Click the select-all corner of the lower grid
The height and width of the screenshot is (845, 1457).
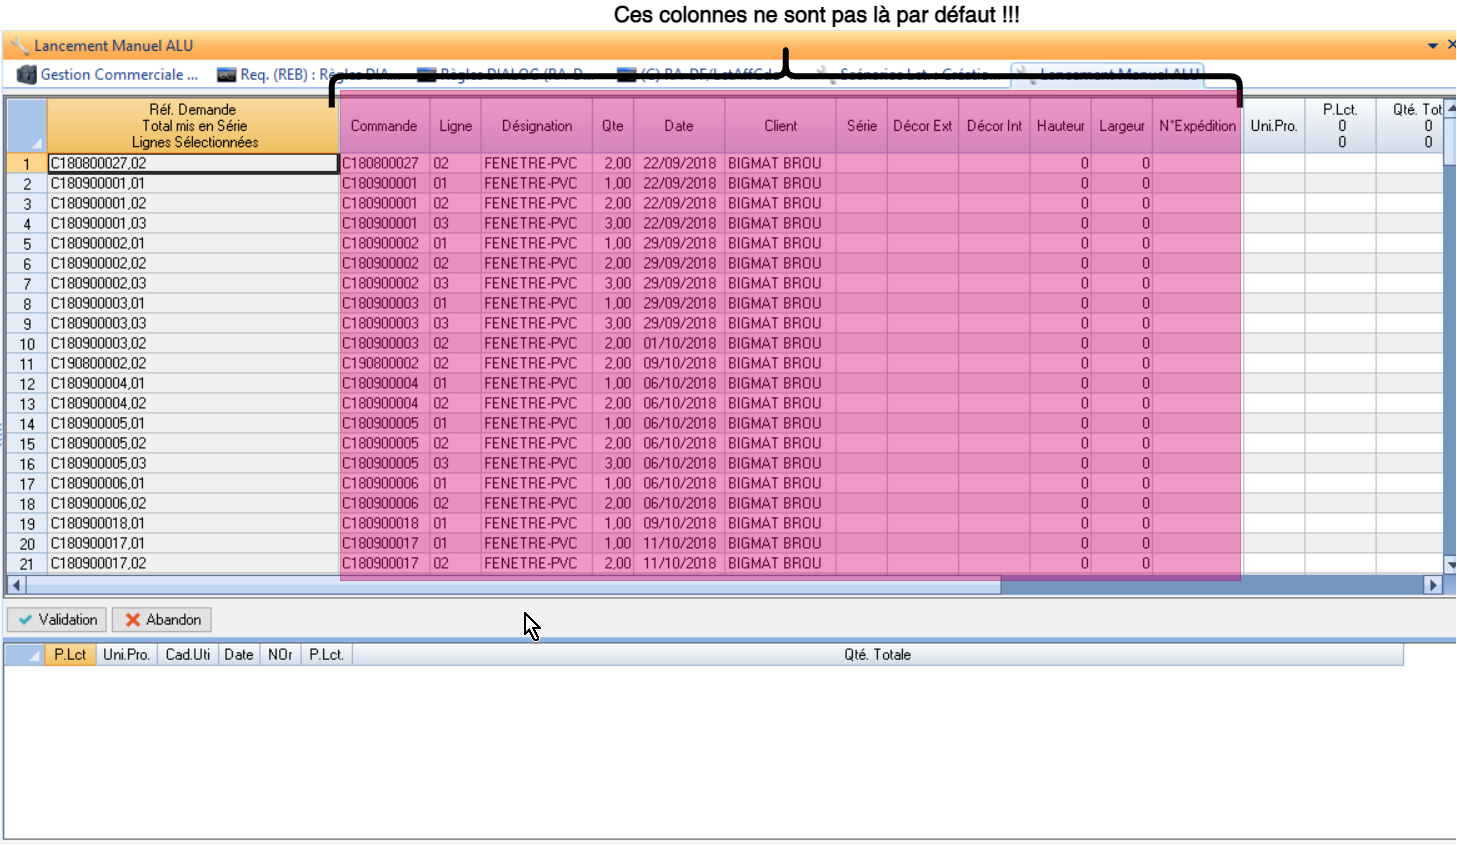click(24, 655)
